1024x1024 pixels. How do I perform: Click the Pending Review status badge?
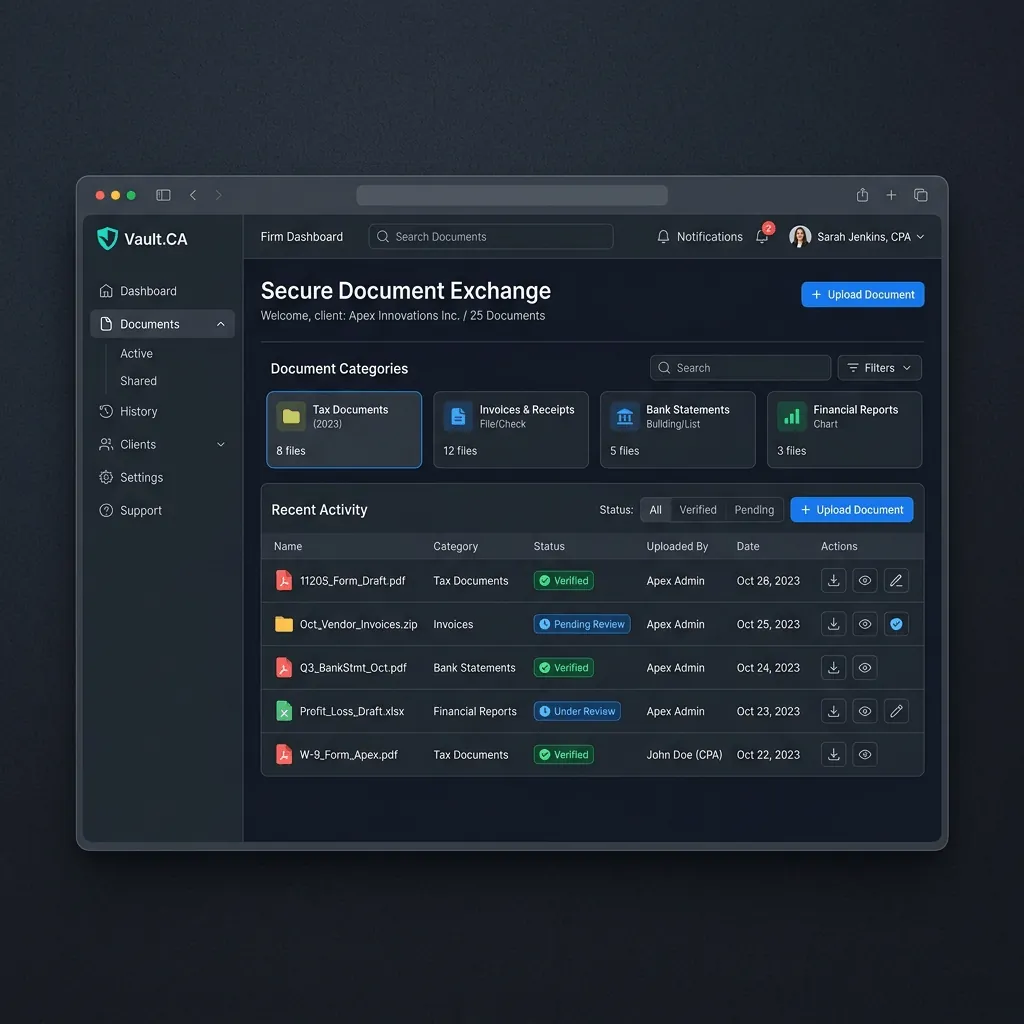[x=582, y=624]
